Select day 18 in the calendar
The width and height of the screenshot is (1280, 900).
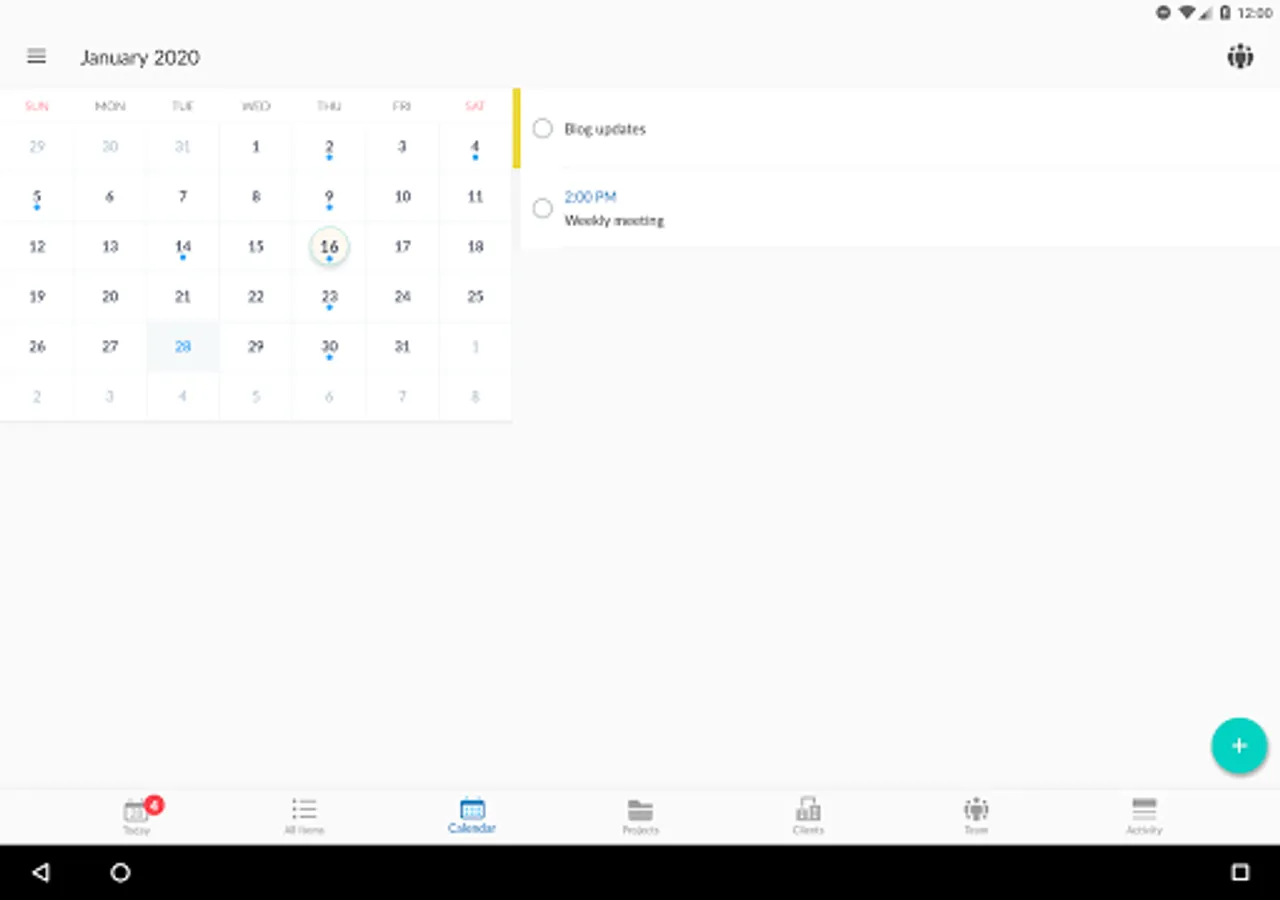[x=475, y=247]
